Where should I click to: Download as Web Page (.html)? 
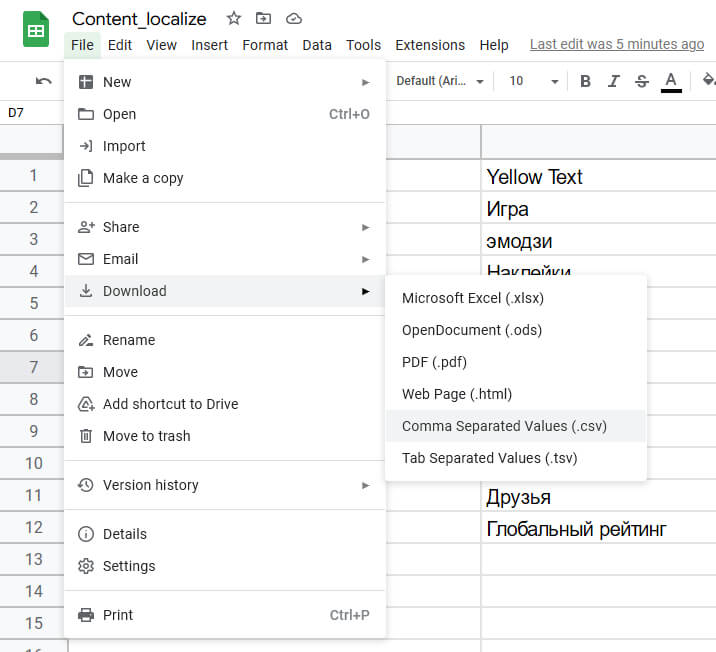(x=516, y=394)
